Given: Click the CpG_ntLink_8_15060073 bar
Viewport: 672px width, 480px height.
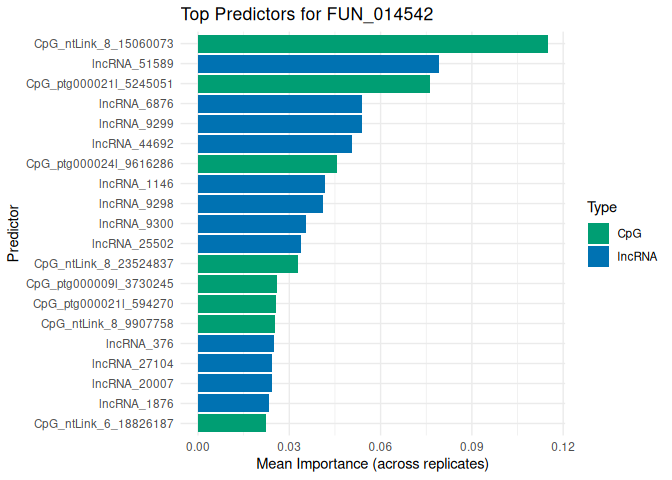Looking at the screenshot, I should (372, 44).
